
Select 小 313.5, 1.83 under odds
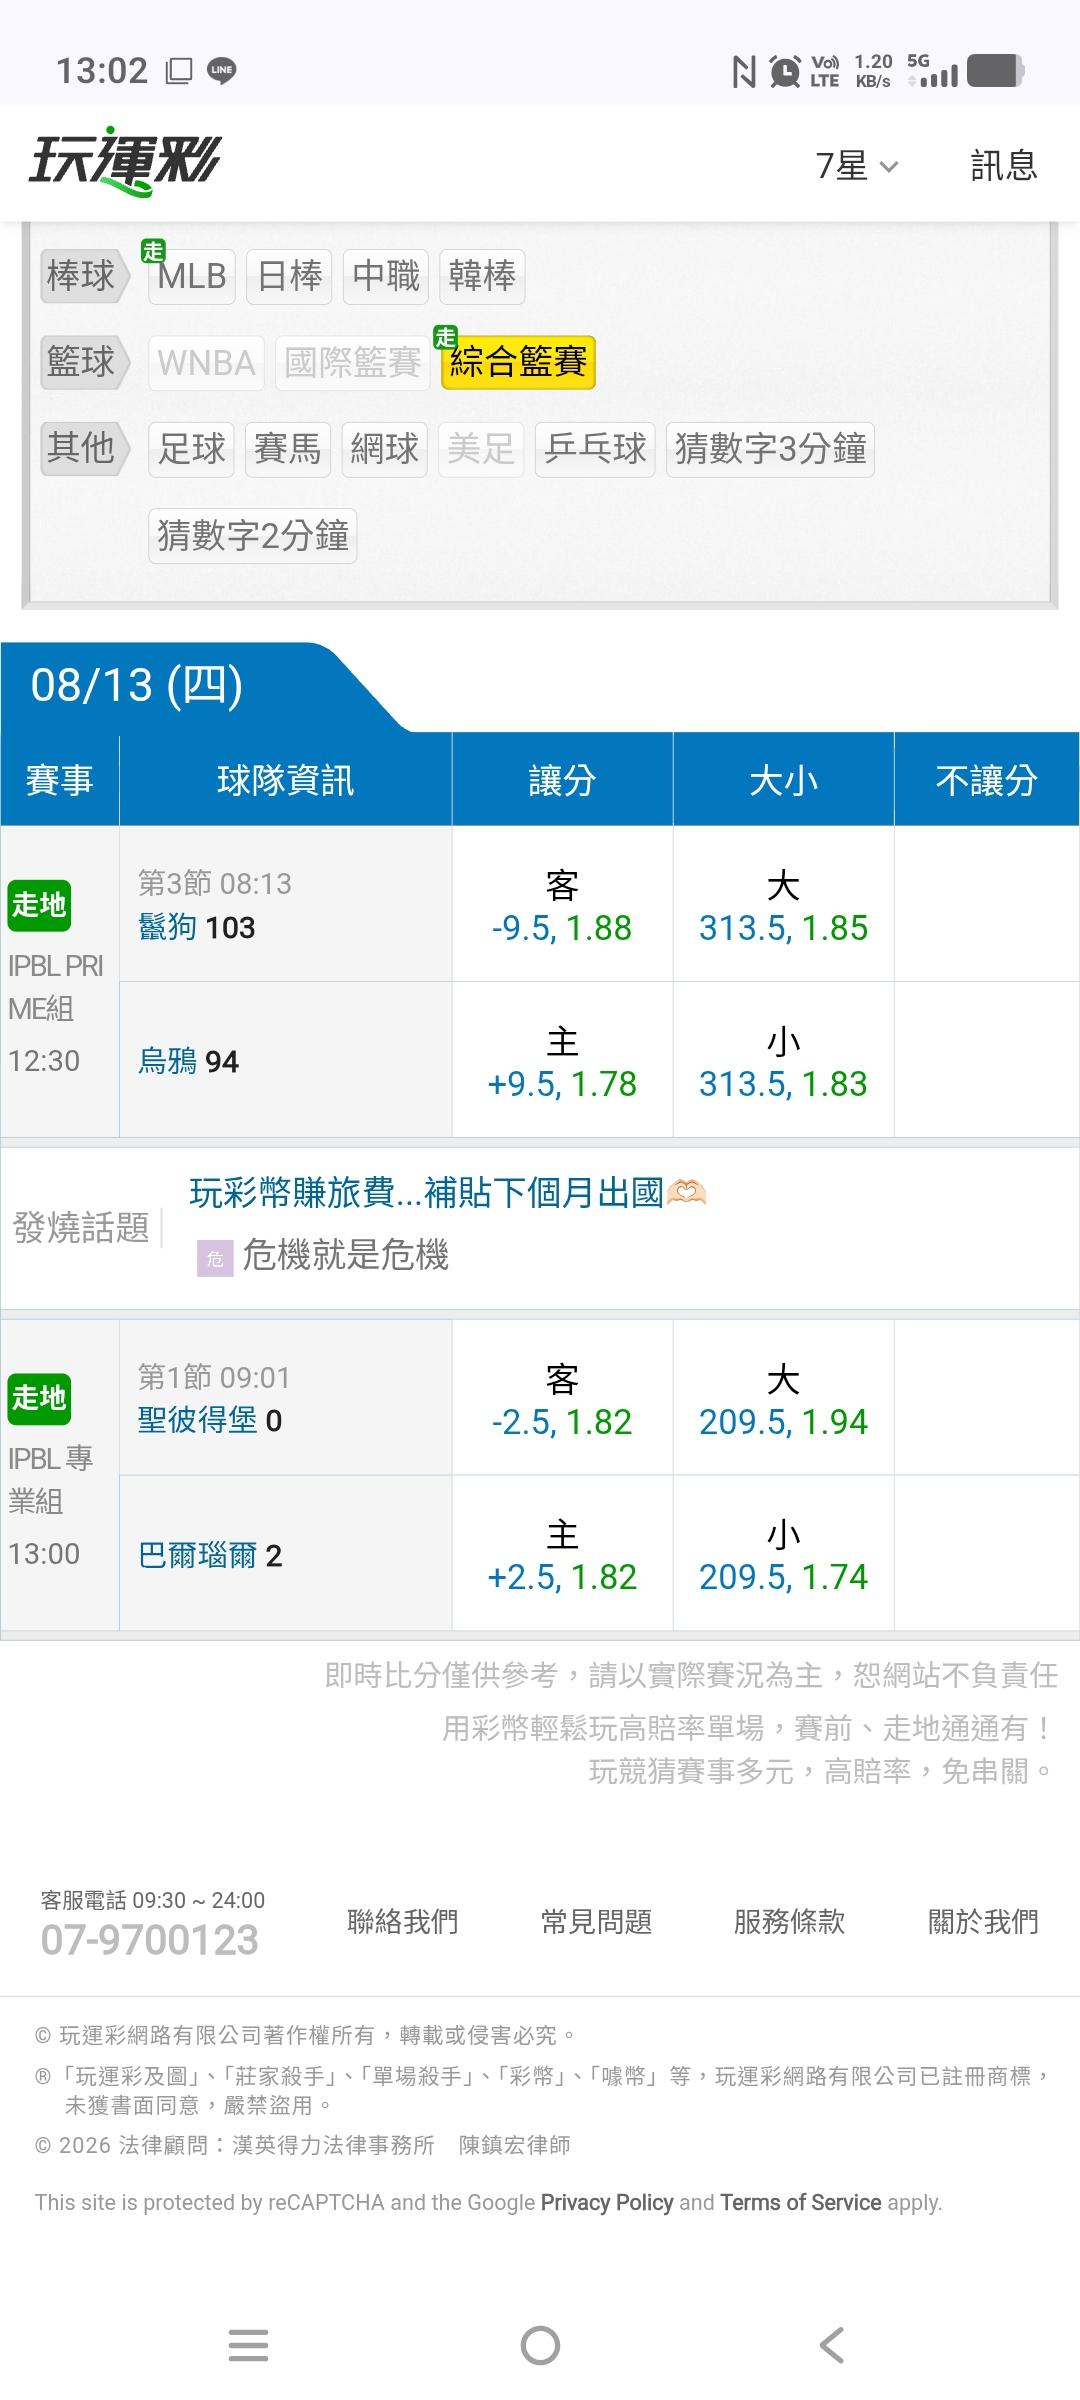pos(783,1060)
